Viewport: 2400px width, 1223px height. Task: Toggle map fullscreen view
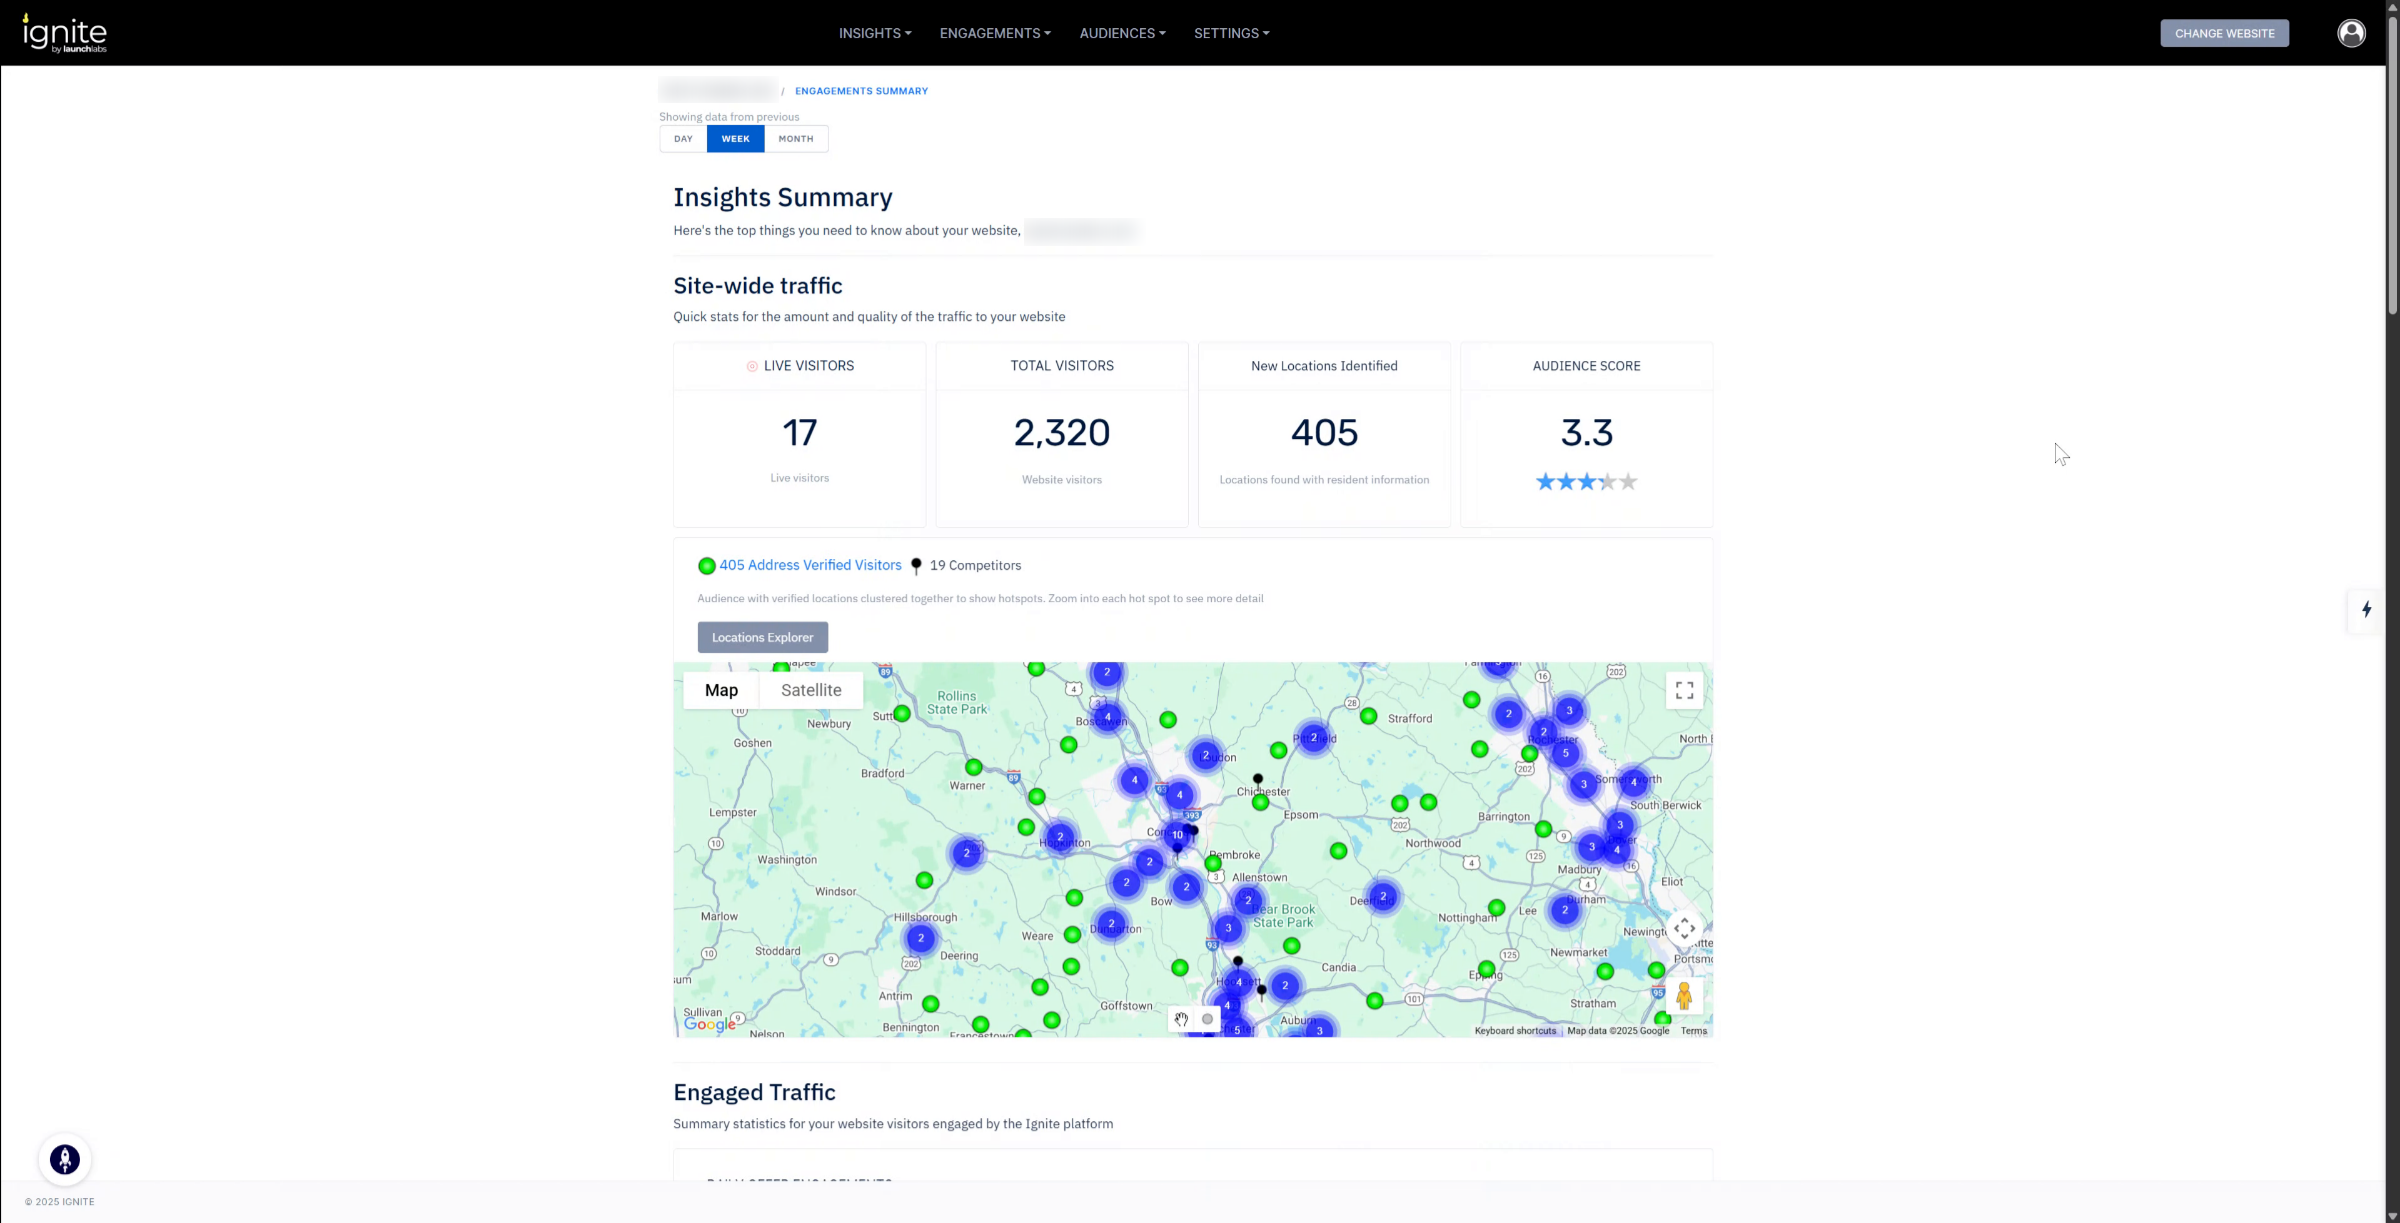[1684, 690]
